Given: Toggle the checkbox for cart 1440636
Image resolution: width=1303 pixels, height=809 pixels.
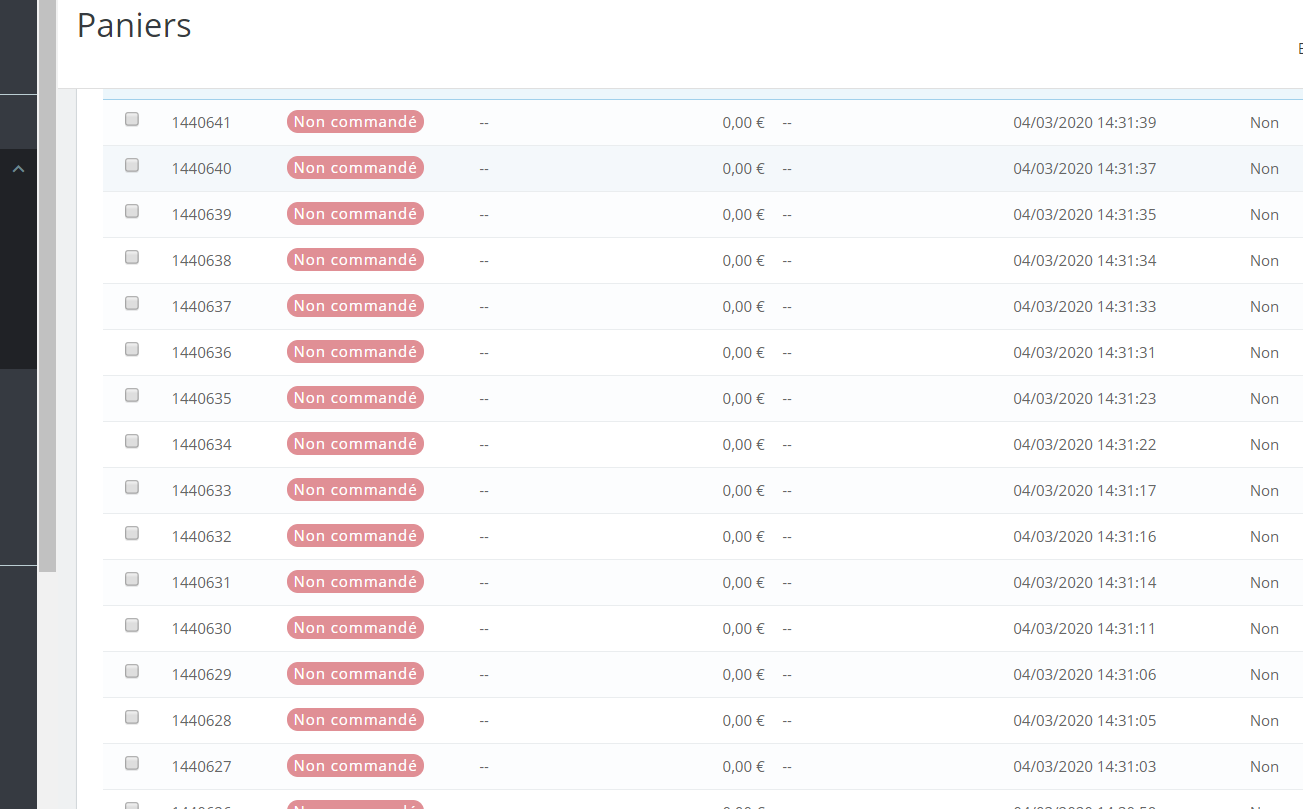Looking at the screenshot, I should 132,349.
